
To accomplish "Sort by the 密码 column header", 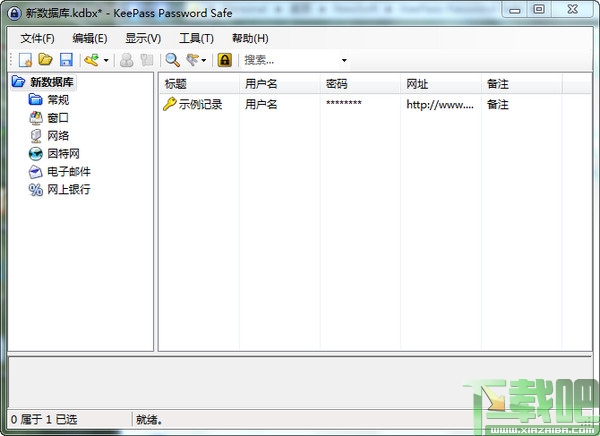I will pos(360,84).
